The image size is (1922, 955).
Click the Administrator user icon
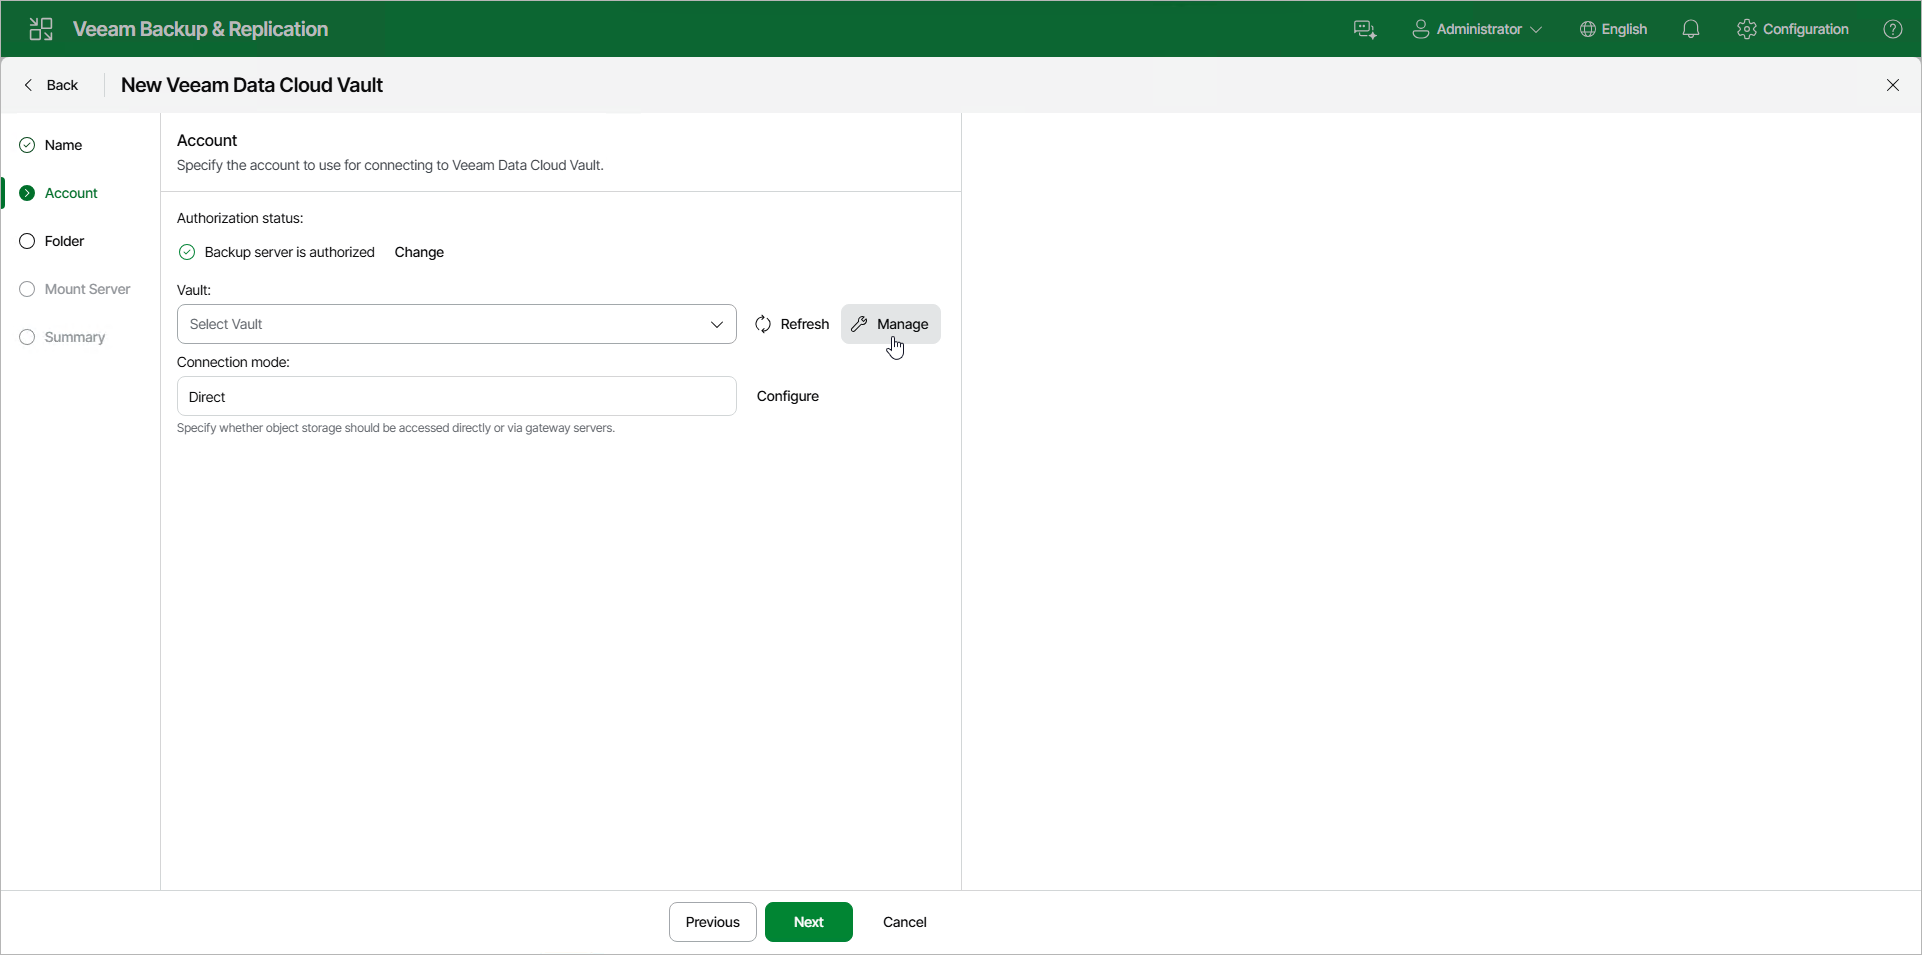coord(1420,29)
